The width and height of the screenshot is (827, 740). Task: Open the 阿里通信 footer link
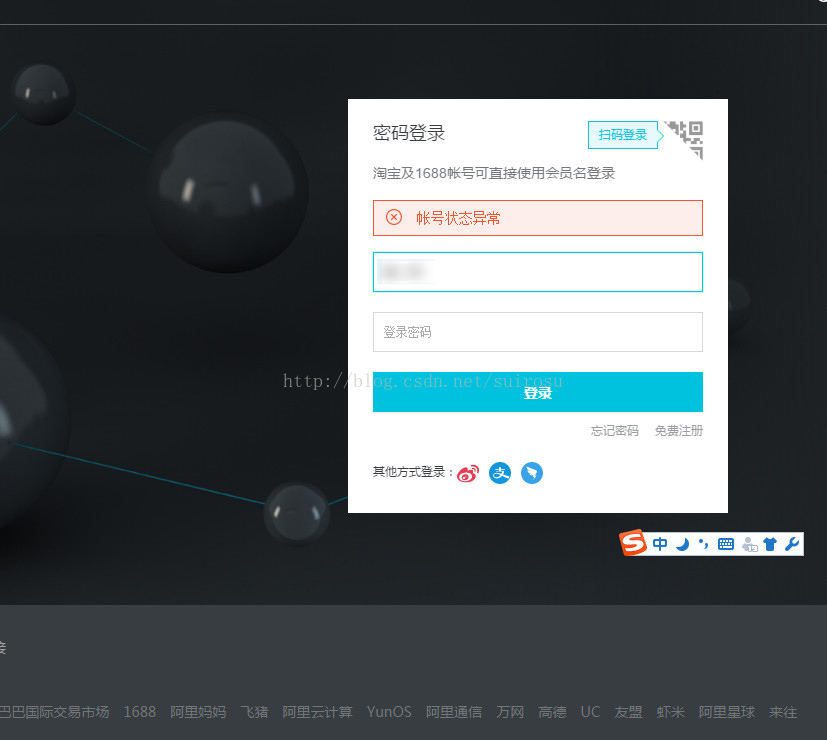pyautogui.click(x=454, y=712)
